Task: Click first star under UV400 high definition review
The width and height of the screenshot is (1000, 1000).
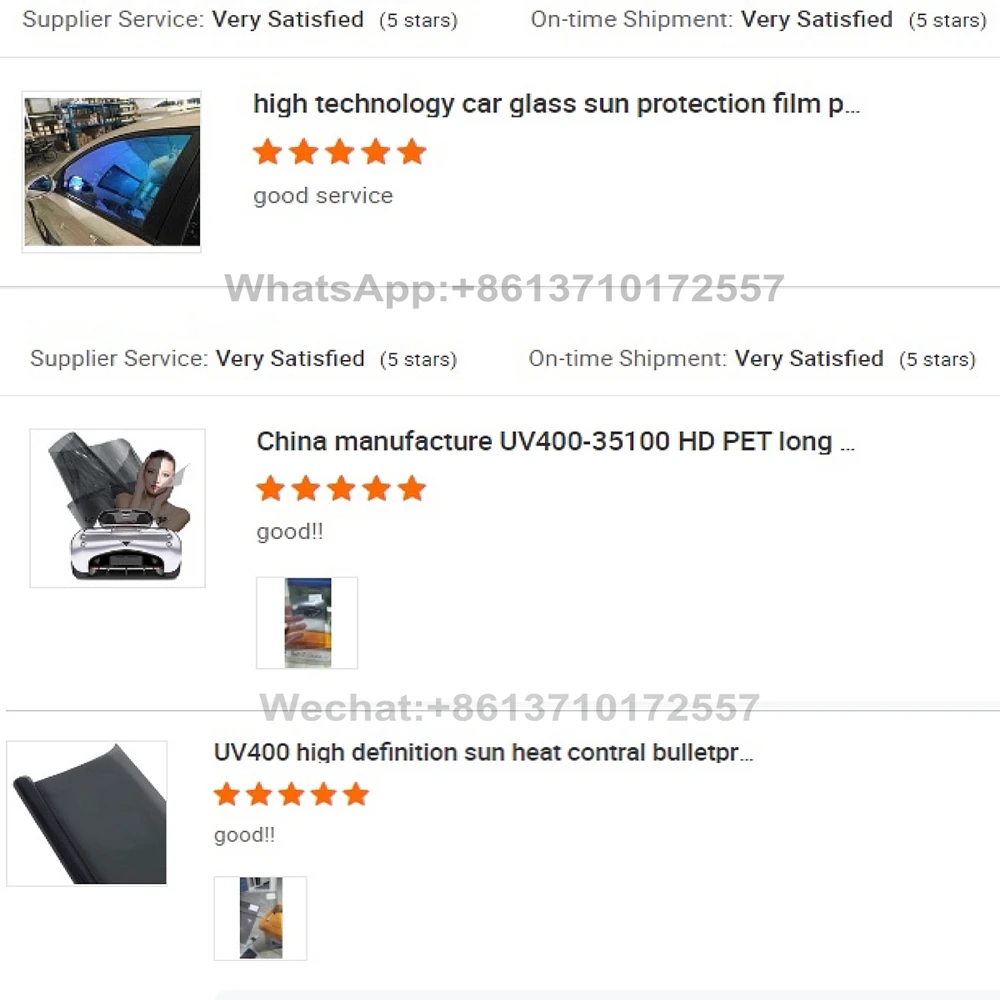Action: tap(226, 795)
